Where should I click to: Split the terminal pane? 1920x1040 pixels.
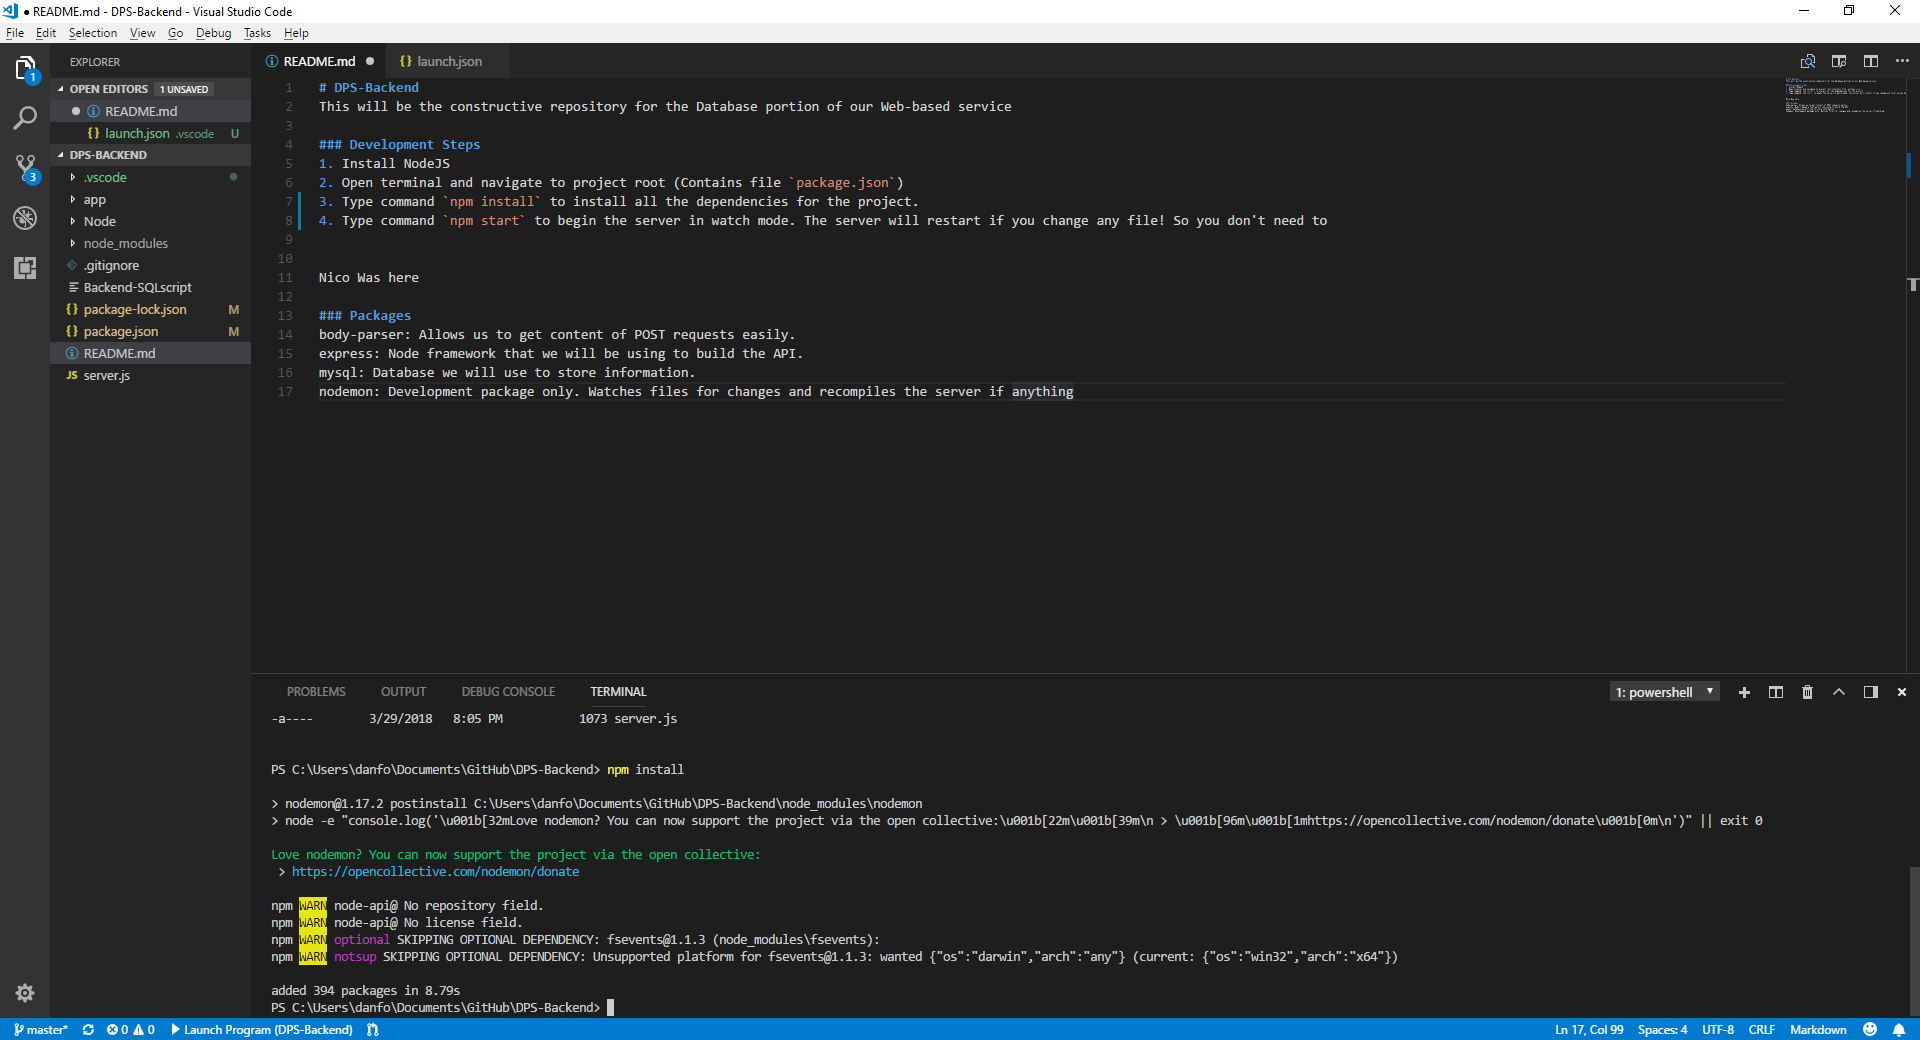tap(1776, 692)
